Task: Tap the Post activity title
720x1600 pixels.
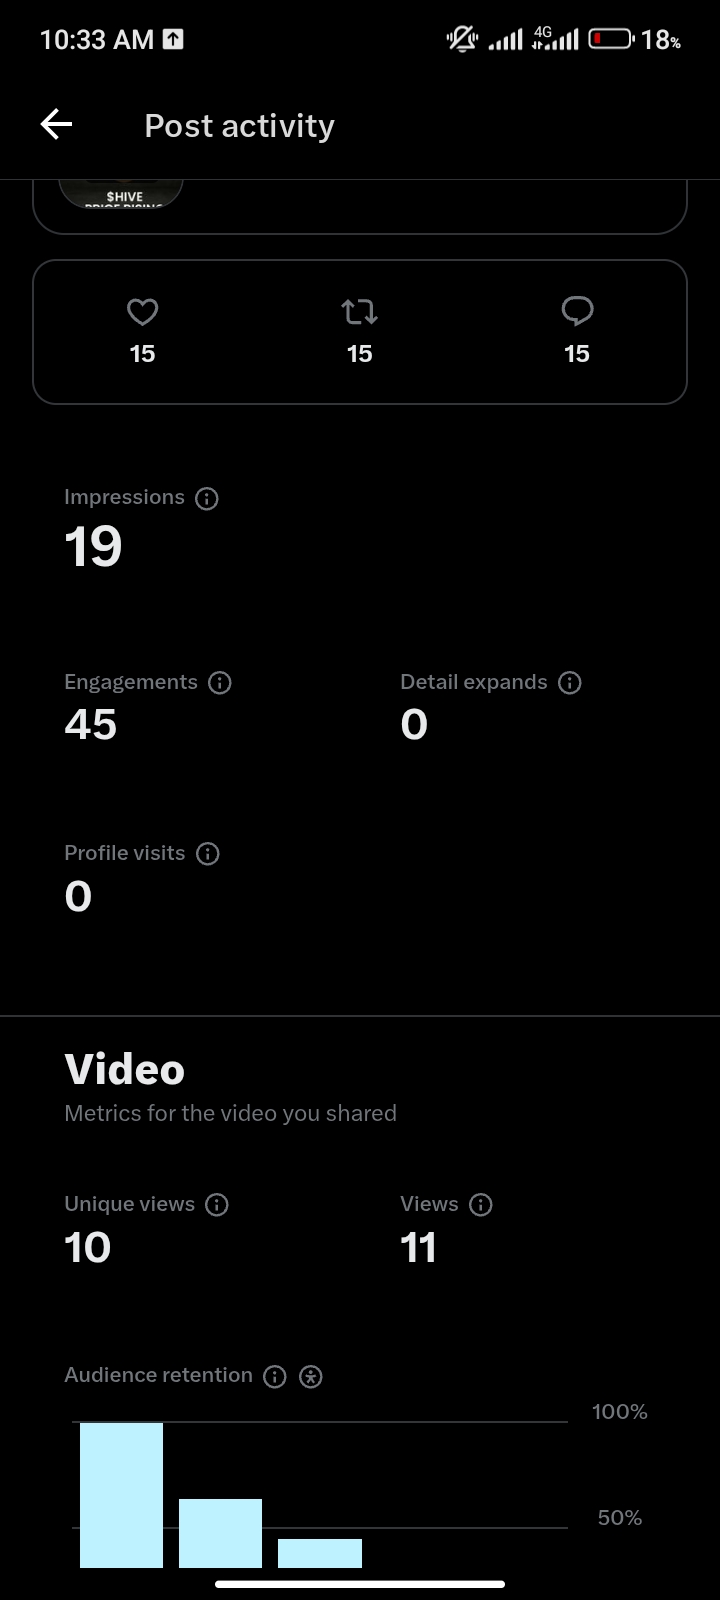Action: tap(239, 126)
